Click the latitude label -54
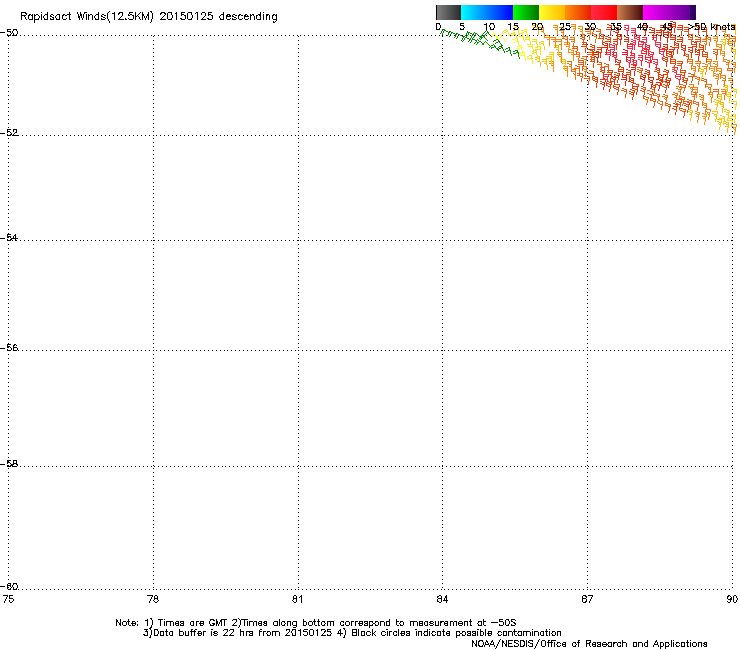This screenshot has width=740, height=650. 9,238
